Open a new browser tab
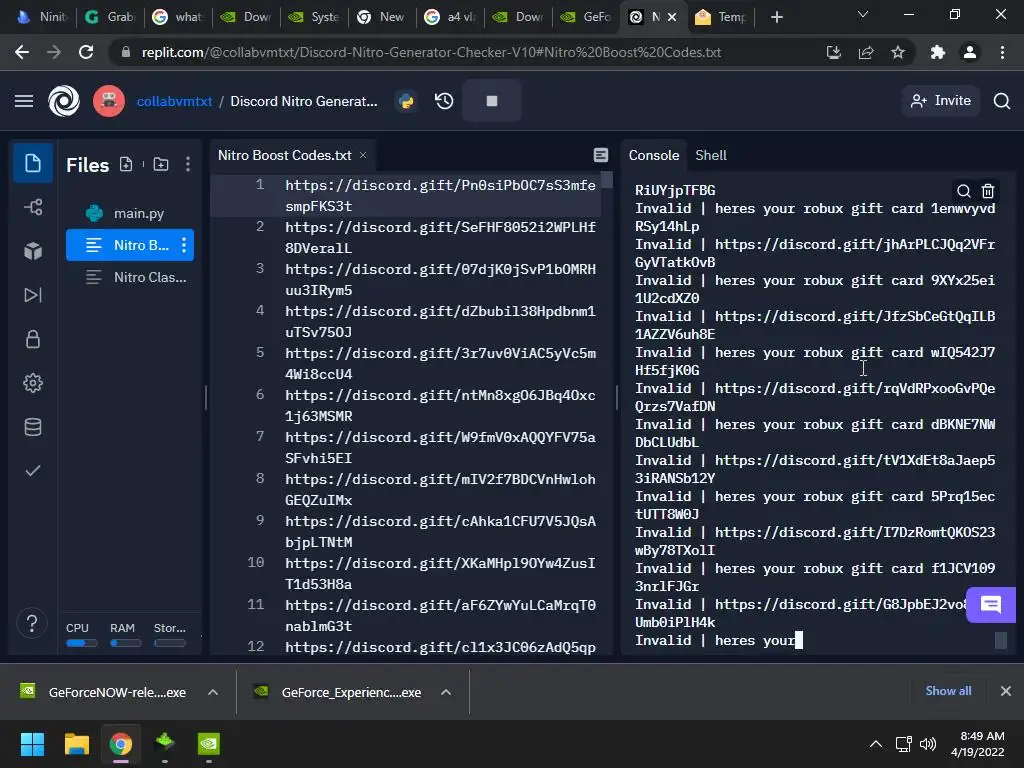 [776, 17]
